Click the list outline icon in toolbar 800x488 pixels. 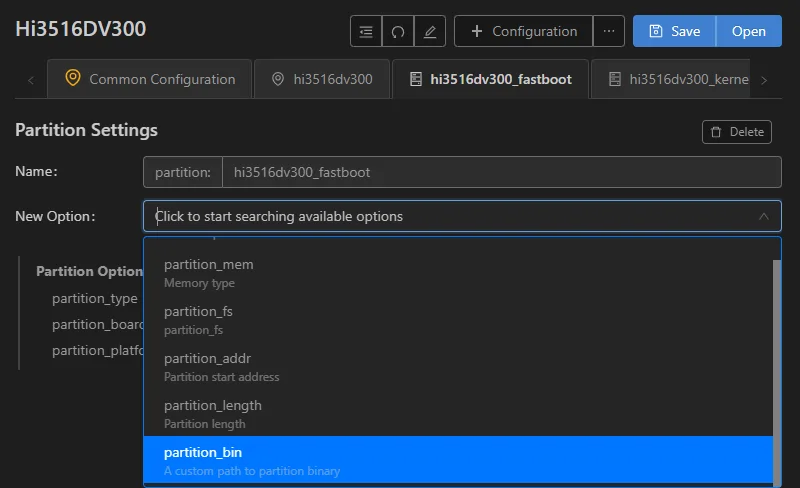click(x=366, y=32)
